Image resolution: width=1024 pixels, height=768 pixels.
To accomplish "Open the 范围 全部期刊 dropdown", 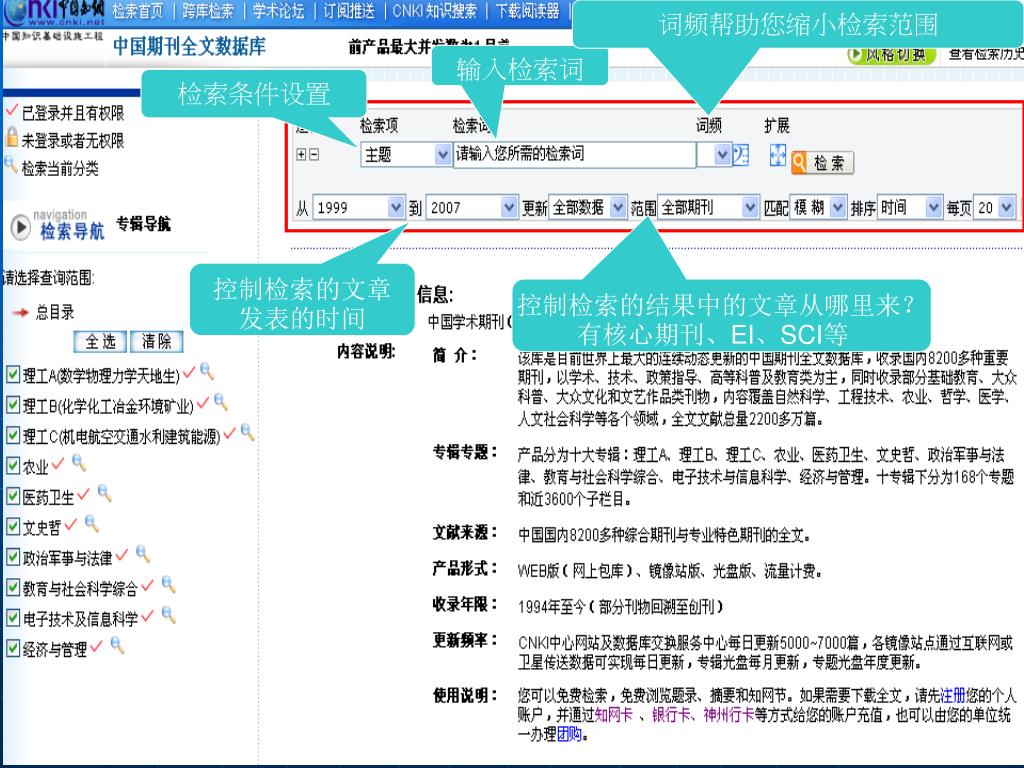I will 708,208.
